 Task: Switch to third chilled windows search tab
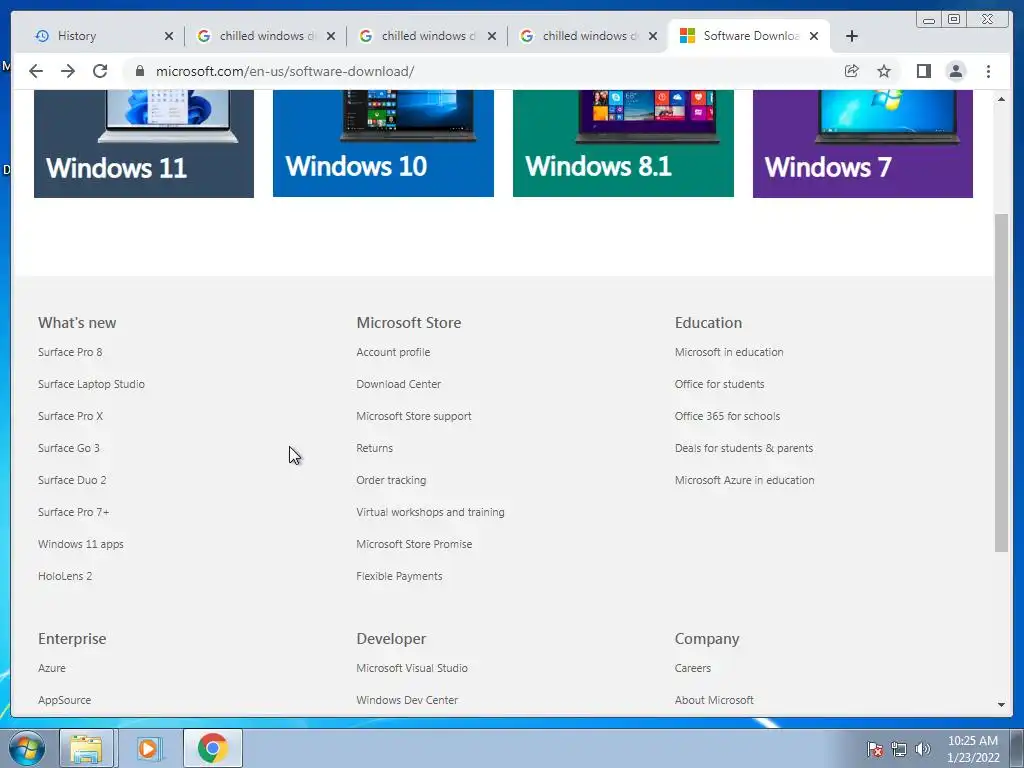(588, 36)
